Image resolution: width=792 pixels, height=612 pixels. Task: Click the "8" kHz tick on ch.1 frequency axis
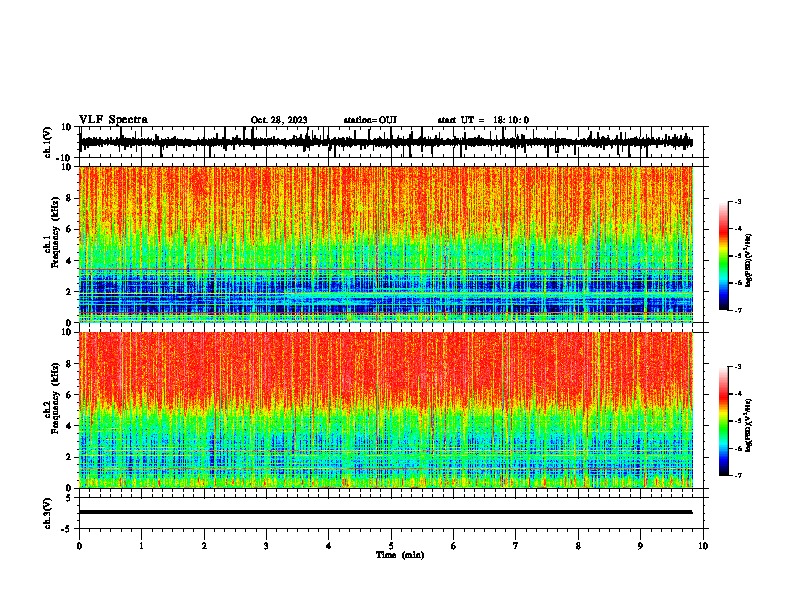(x=69, y=198)
